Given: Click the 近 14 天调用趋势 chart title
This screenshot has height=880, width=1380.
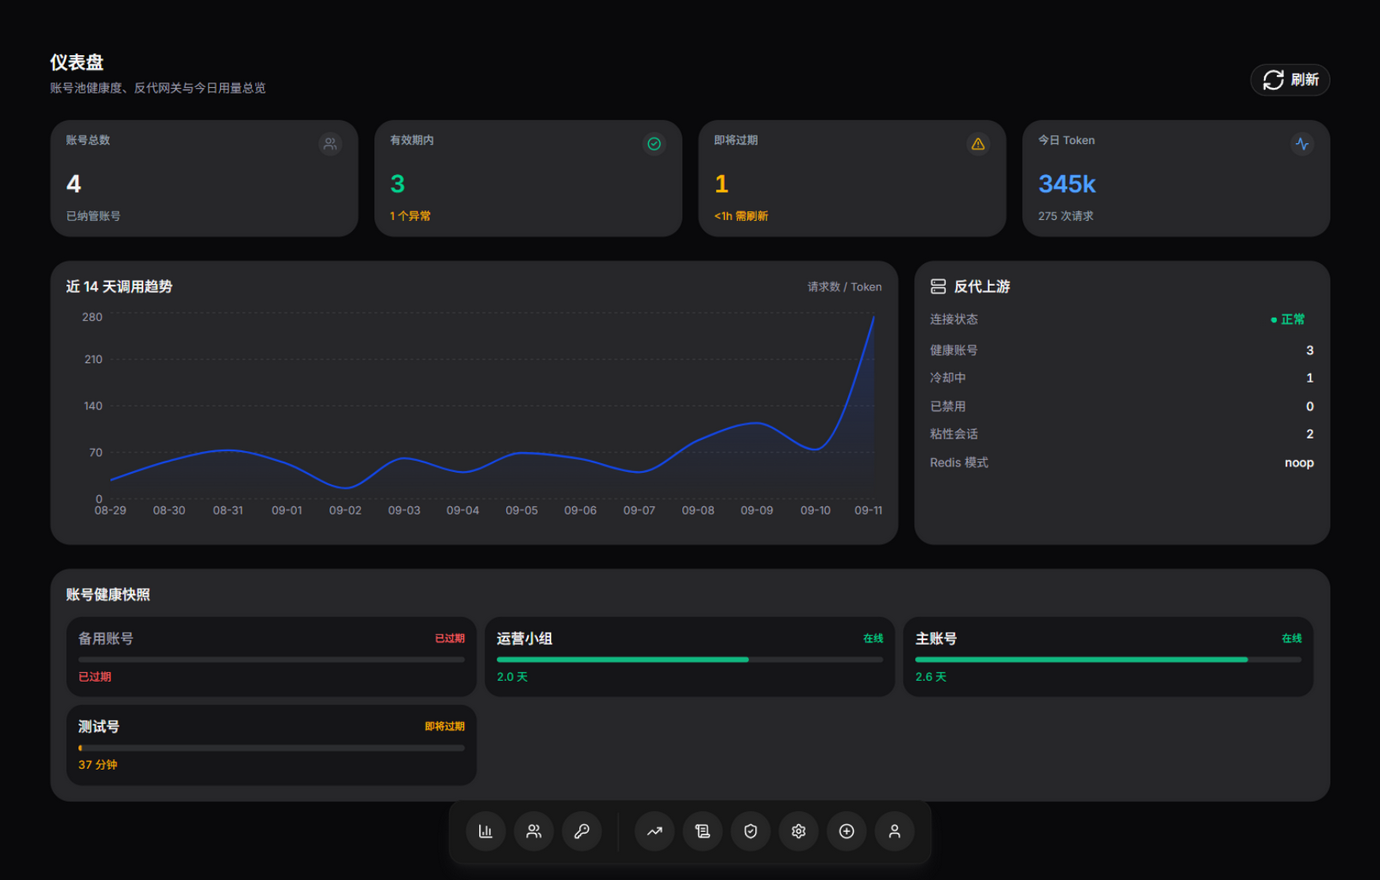Looking at the screenshot, I should point(119,287).
